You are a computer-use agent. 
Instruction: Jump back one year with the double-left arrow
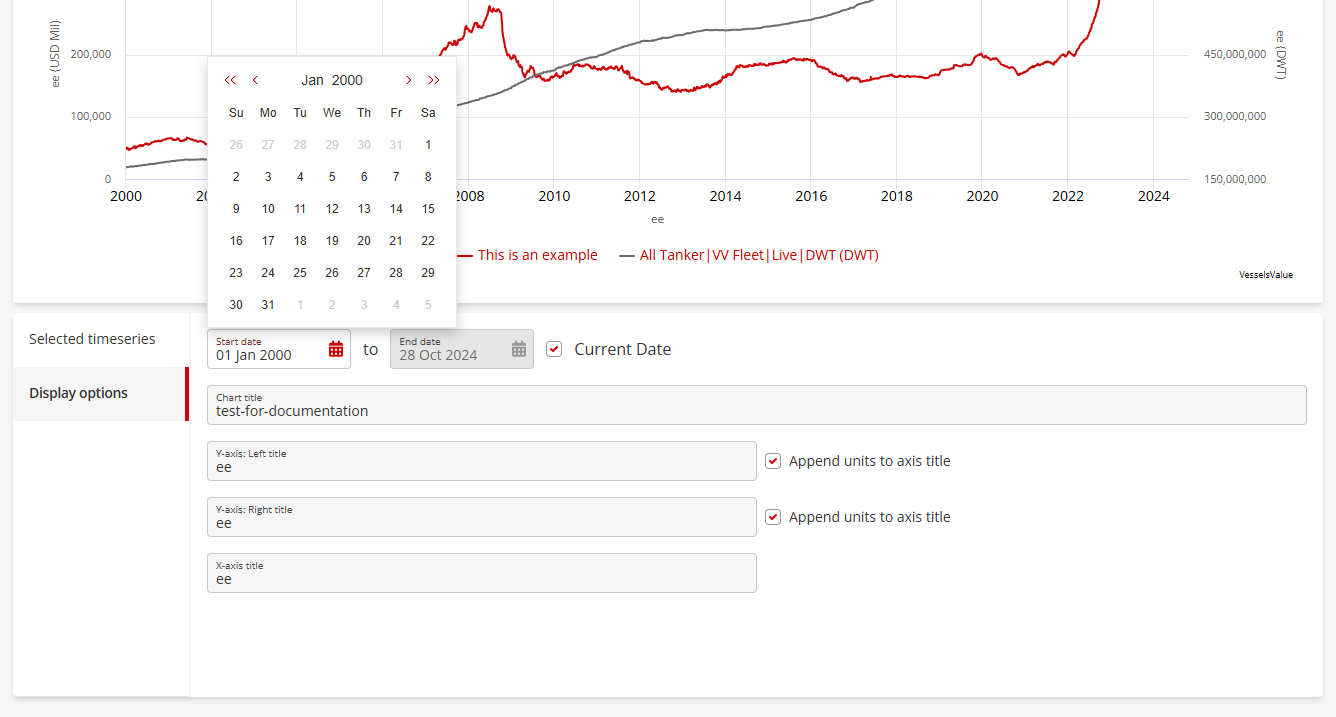tap(230, 80)
